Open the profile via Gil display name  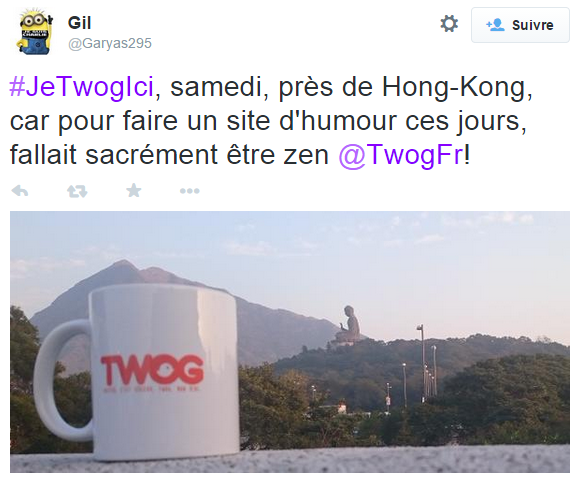coord(79,23)
